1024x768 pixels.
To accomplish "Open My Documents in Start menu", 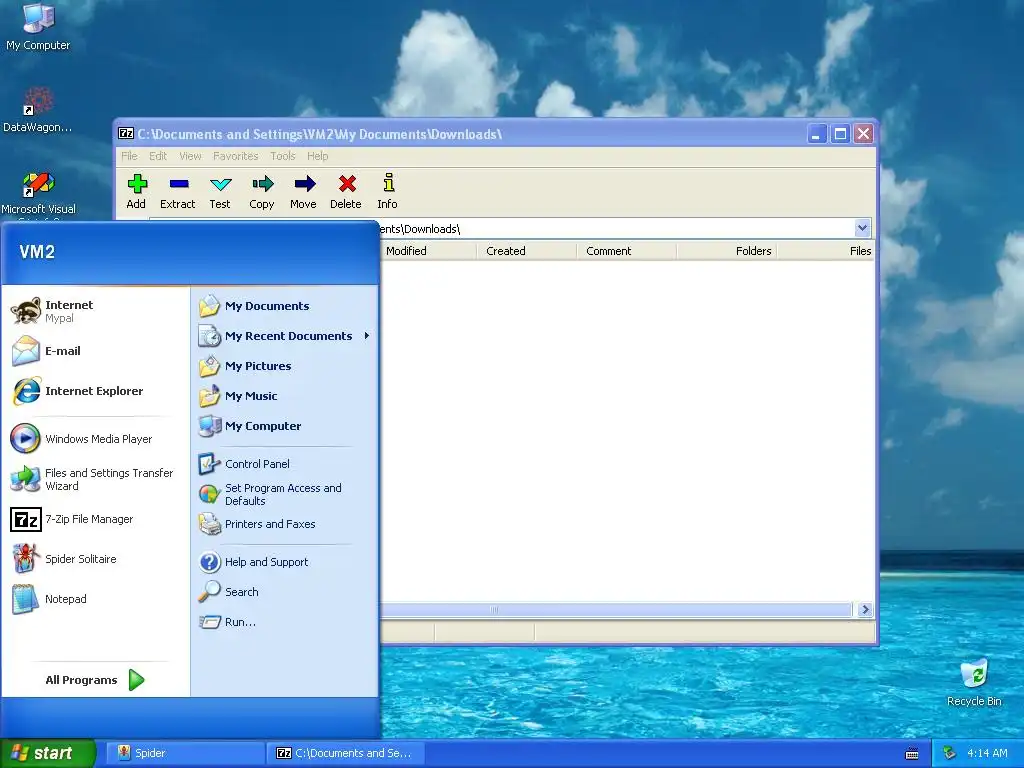I will 254,306.
